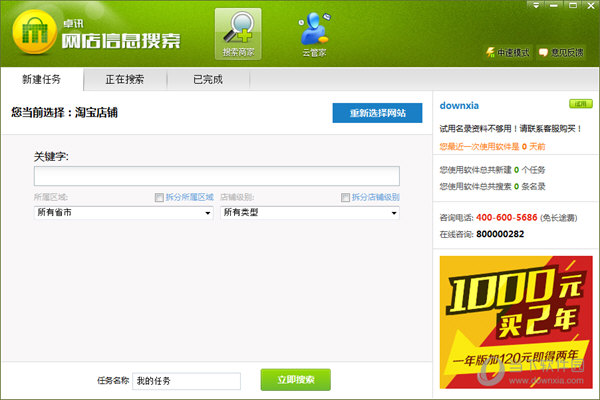Open the 1000元买2年 promotion banner
Viewport: 600px width, 400px height.
[516, 322]
